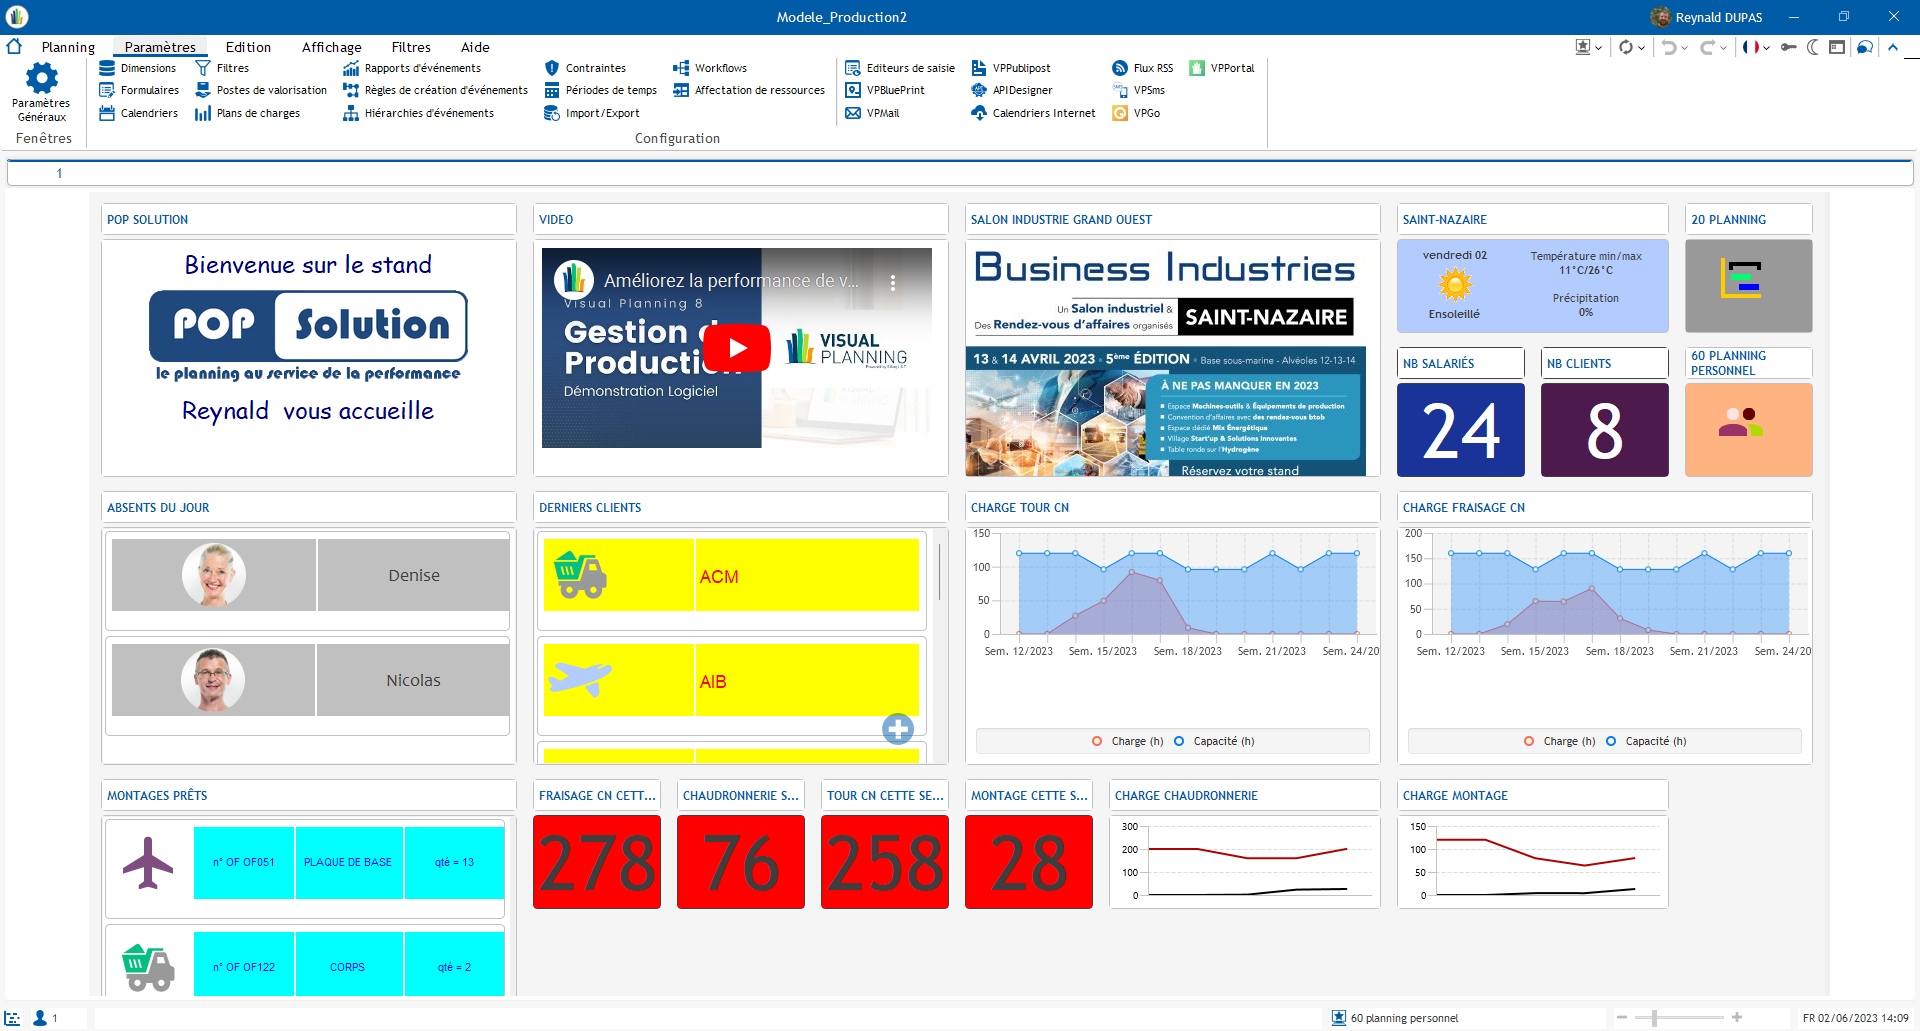Select the Paramètres ribbon tab

(x=160, y=47)
